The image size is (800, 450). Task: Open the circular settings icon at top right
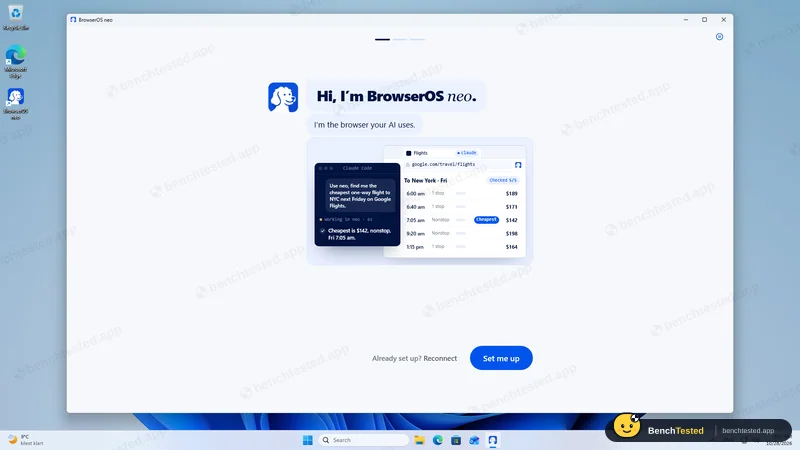coord(719,37)
